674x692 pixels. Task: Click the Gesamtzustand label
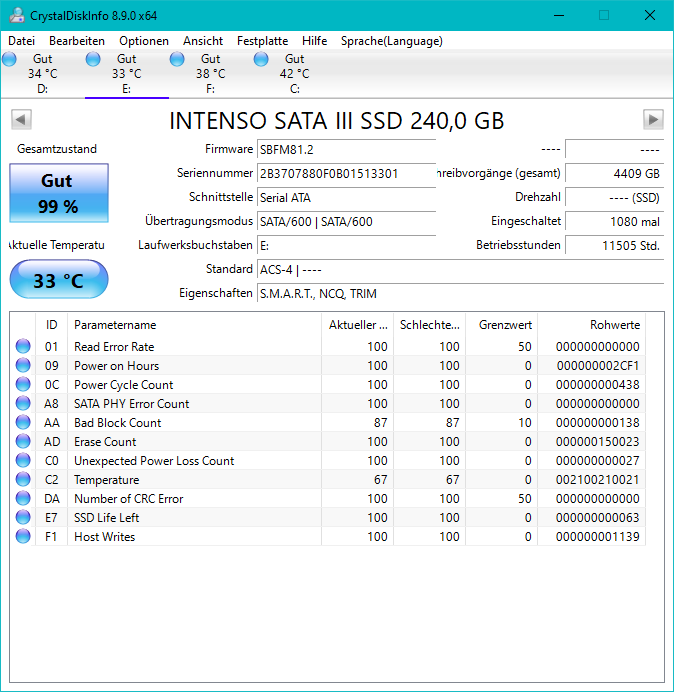coord(57,149)
